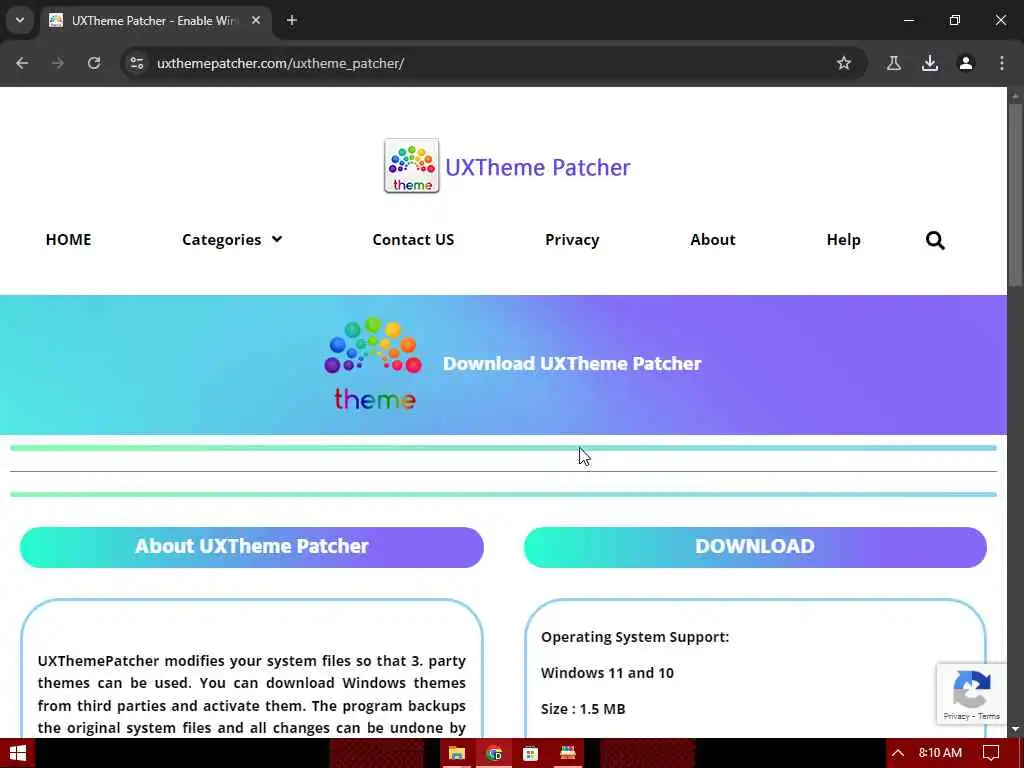
Task: Open the Contact US page
Action: [x=413, y=240]
